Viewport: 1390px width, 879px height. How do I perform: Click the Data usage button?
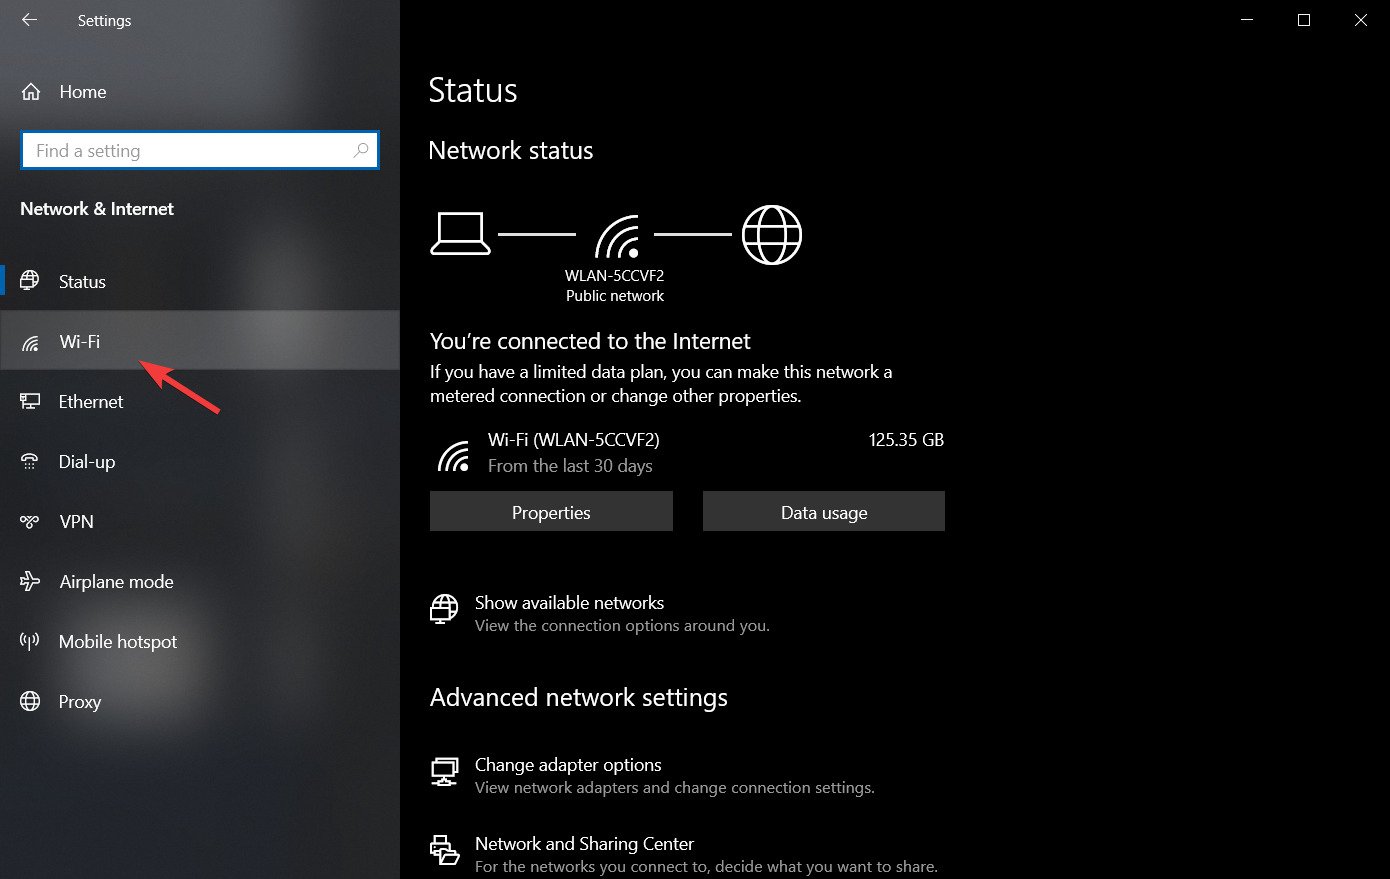click(x=824, y=511)
